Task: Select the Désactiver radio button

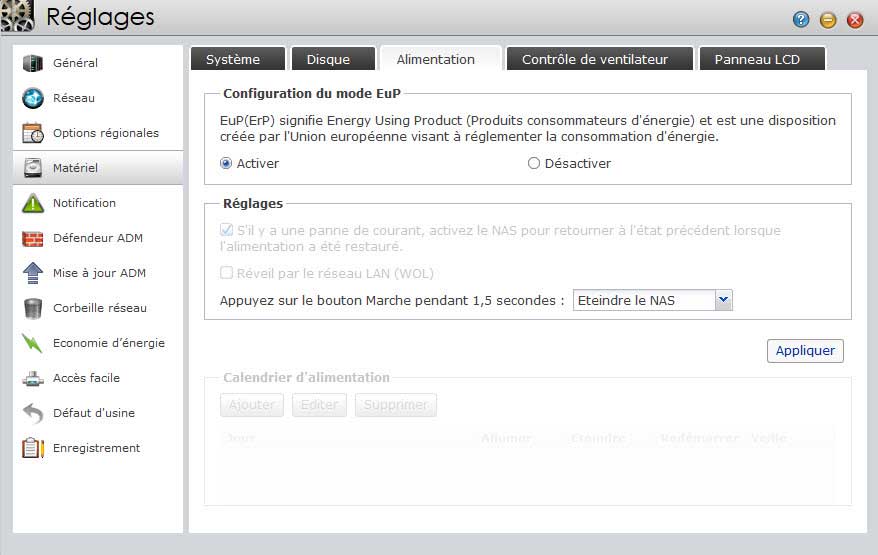Action: (x=533, y=163)
